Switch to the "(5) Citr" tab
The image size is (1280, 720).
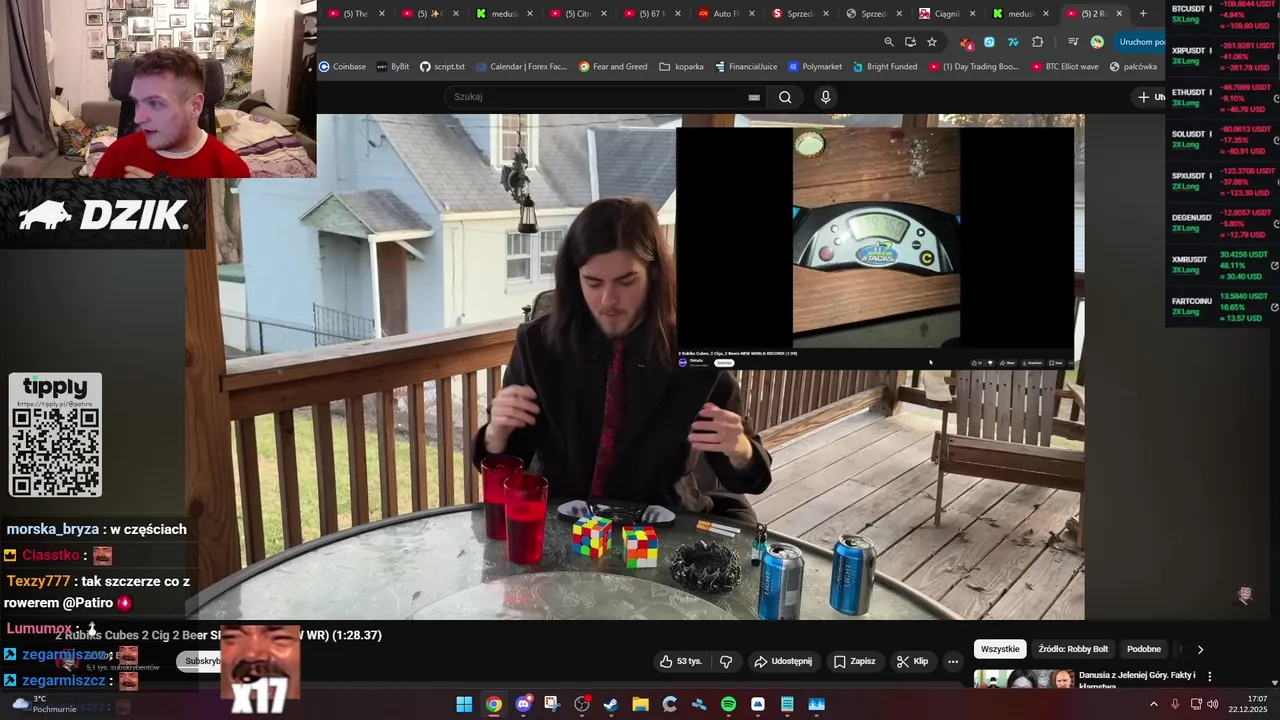point(578,14)
